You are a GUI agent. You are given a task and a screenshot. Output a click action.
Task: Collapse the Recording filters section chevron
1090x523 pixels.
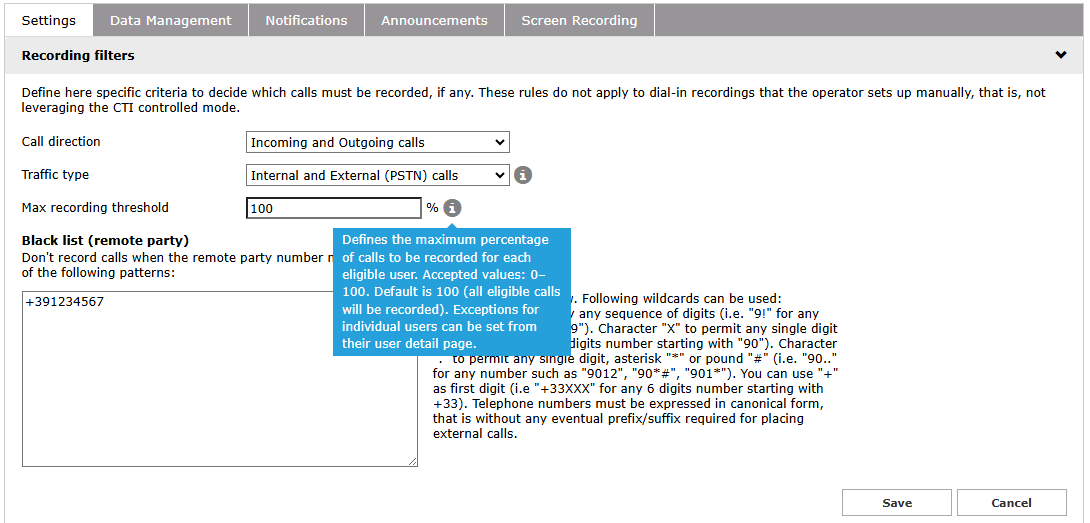1061,55
